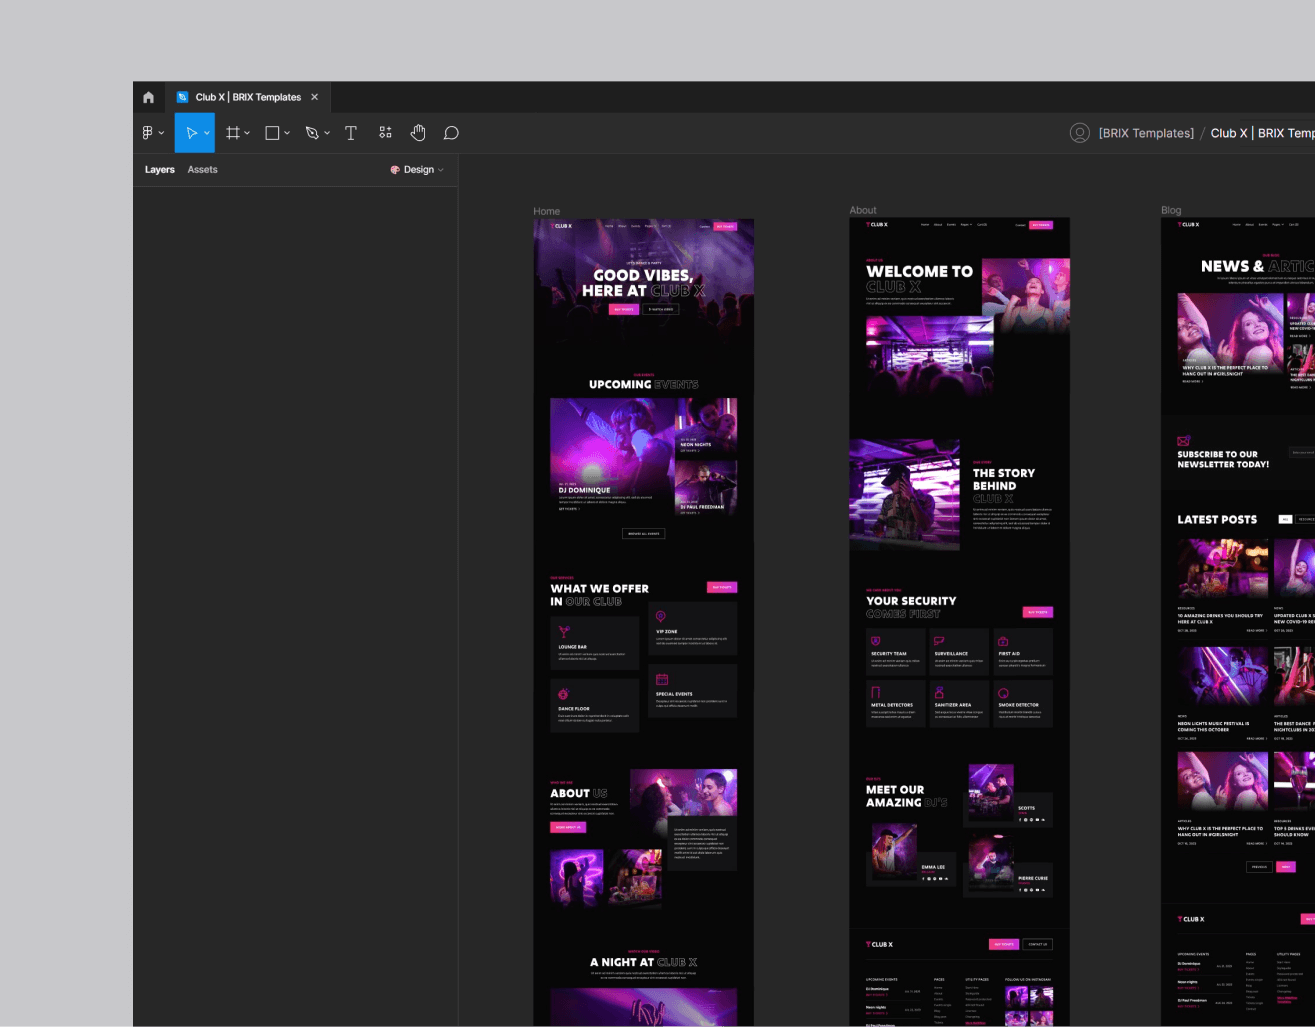Click 'SUBSCRIBE TO OUR NEWSLETTER TODAY!' heading
Image resolution: width=1315 pixels, height=1027 pixels.
click(1223, 459)
